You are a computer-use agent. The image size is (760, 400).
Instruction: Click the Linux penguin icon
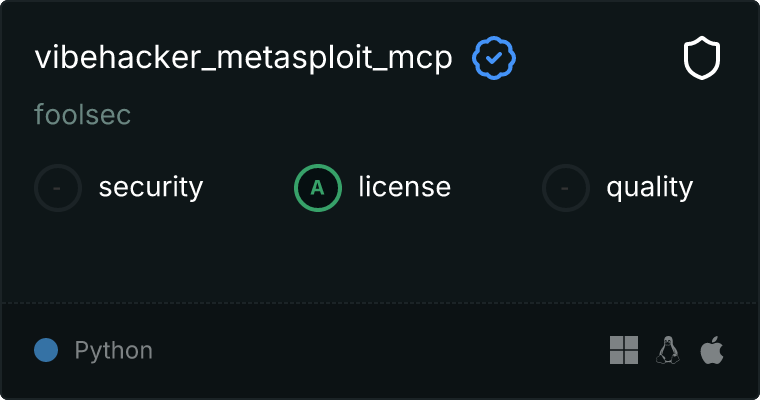pos(668,350)
